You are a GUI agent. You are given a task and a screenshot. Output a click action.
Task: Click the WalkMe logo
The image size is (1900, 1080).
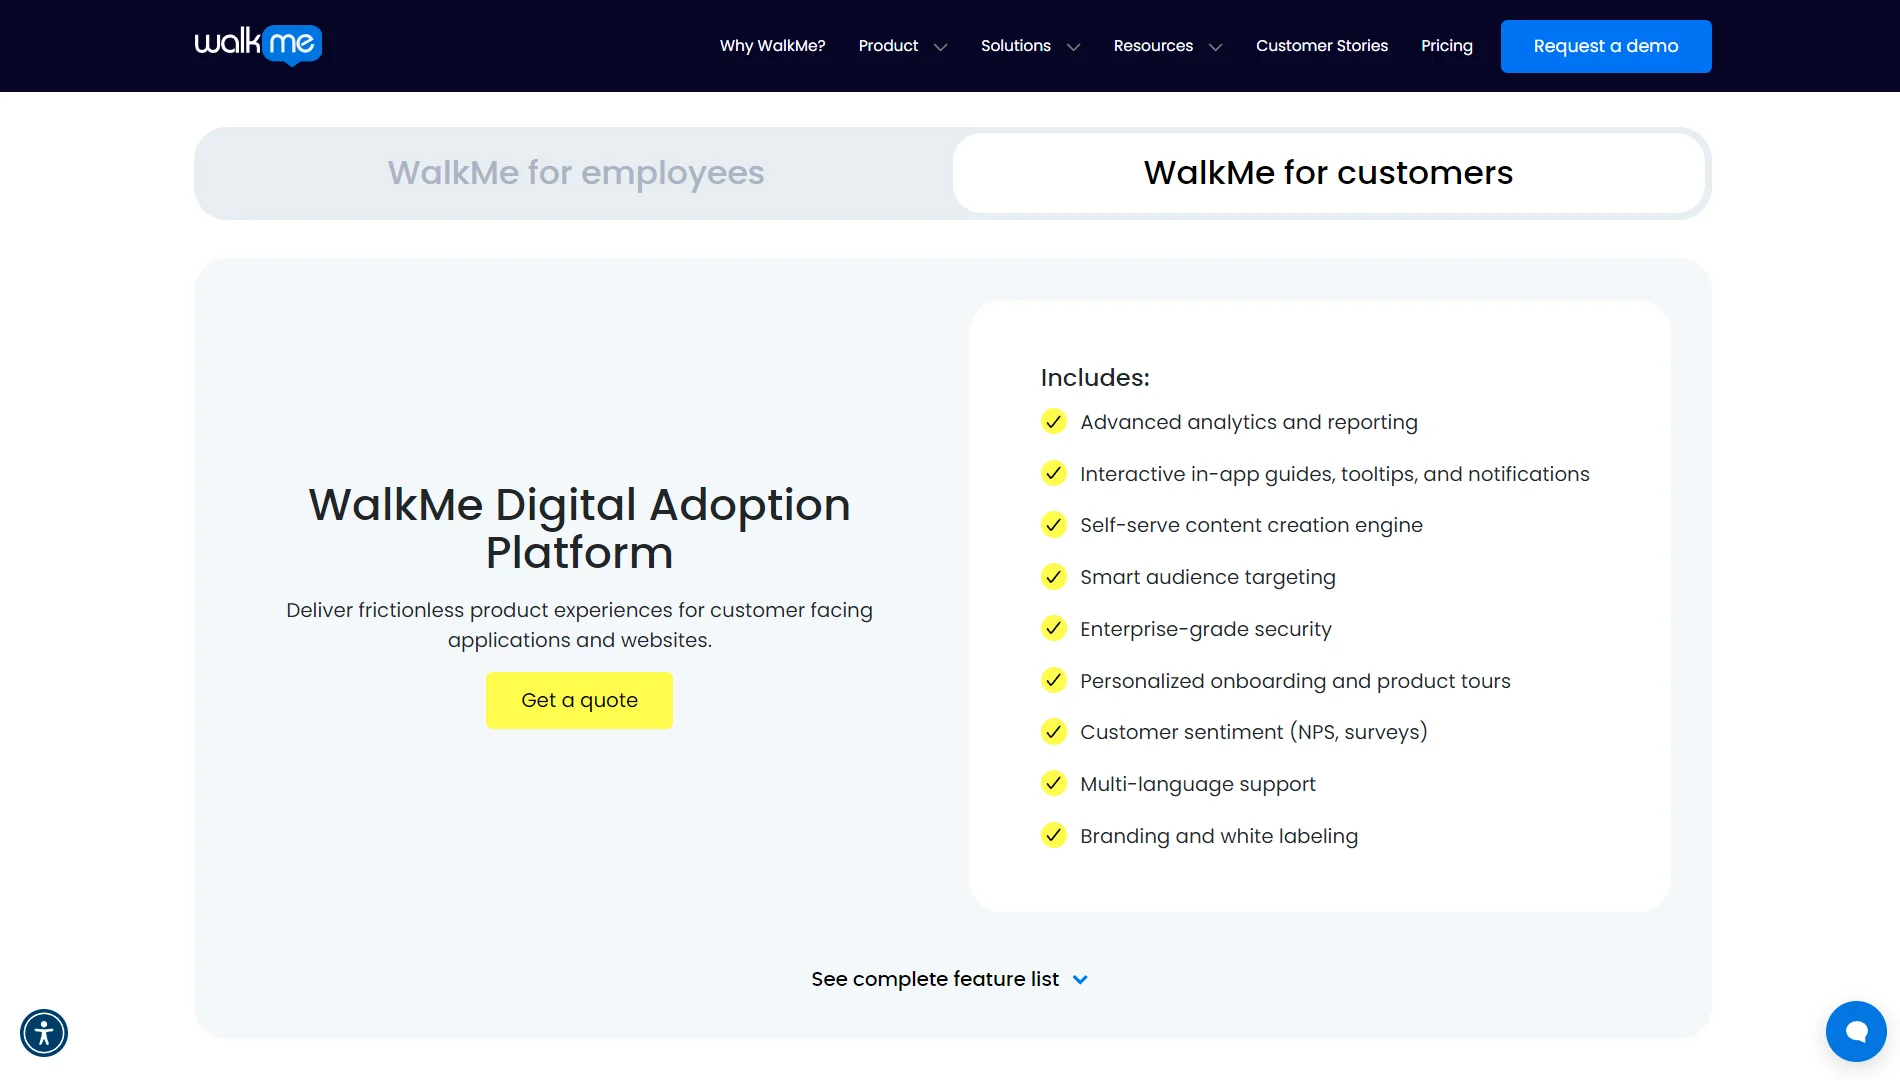point(257,45)
